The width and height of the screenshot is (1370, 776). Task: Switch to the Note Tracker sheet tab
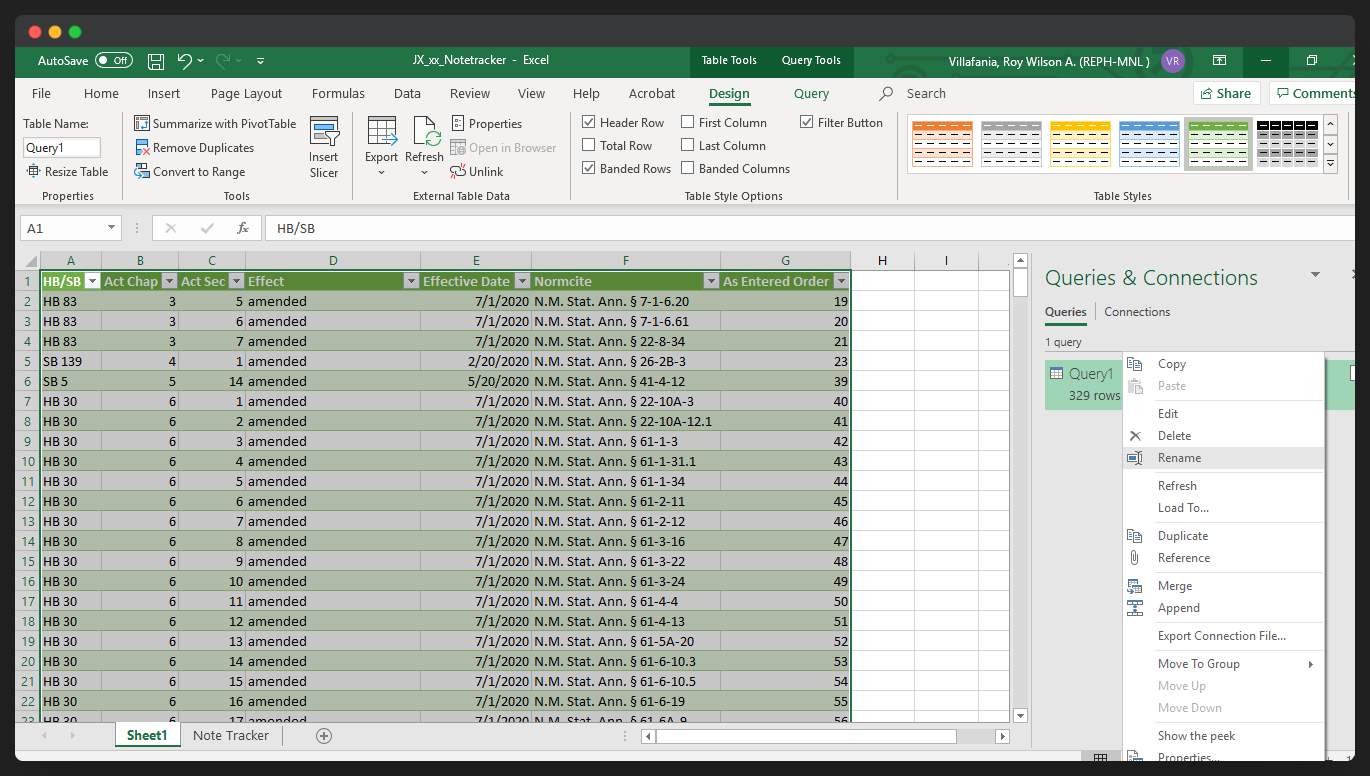[x=231, y=736]
